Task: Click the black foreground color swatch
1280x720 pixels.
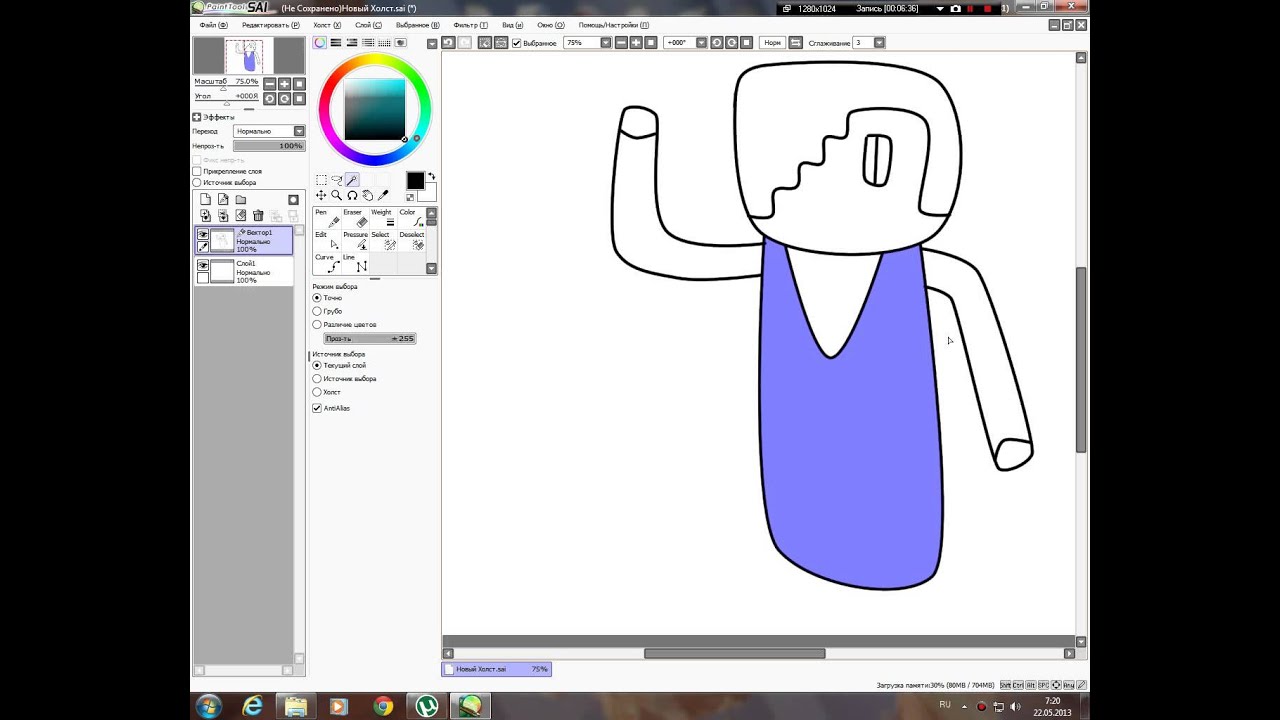Action: 415,181
